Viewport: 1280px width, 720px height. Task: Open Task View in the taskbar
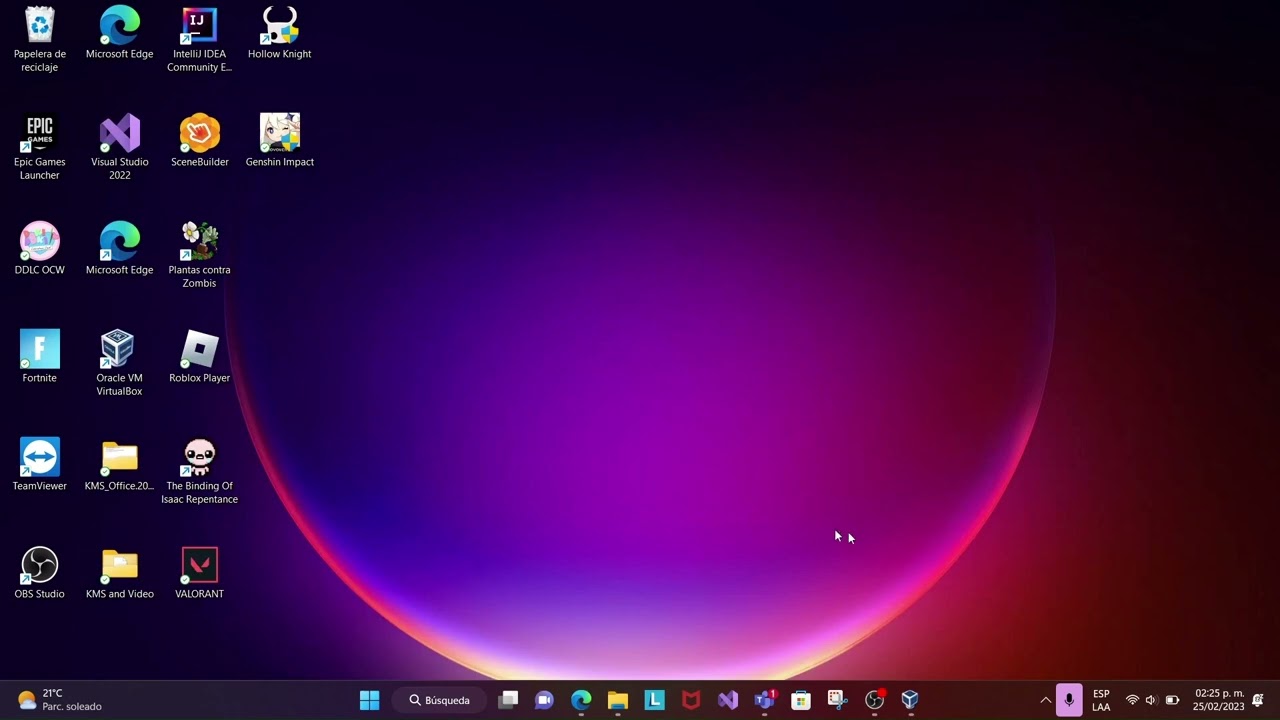coord(508,700)
